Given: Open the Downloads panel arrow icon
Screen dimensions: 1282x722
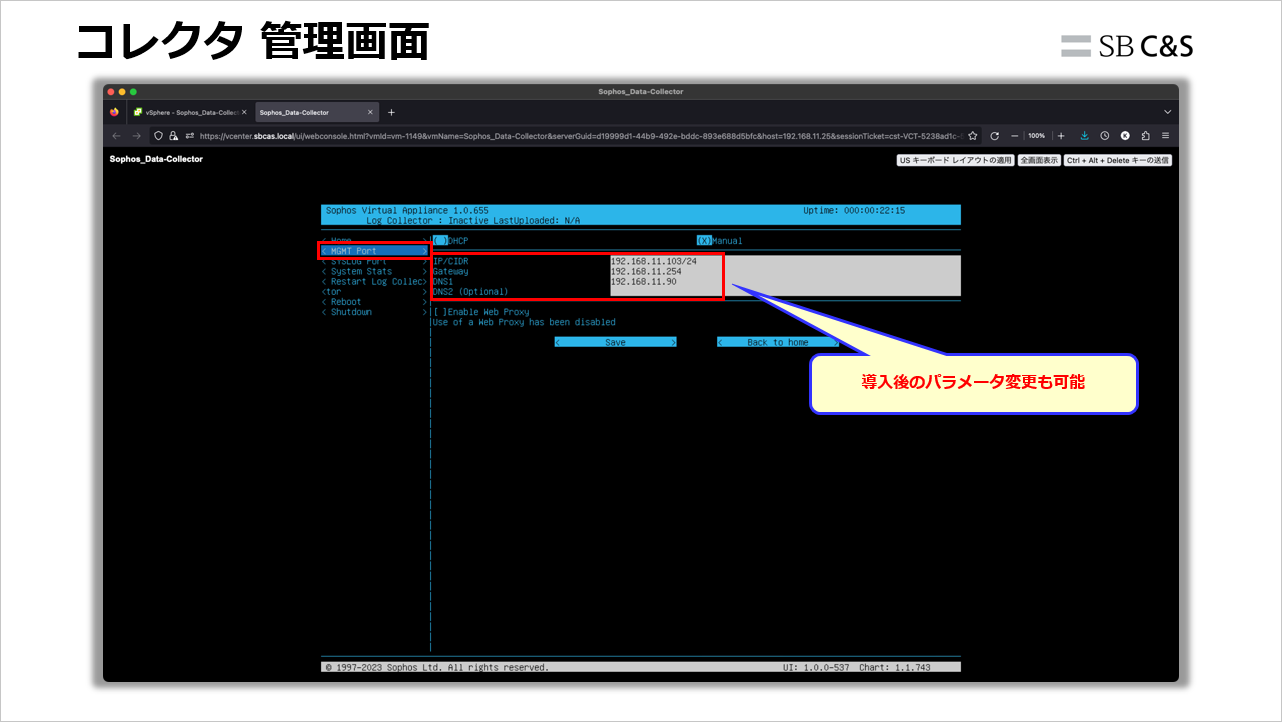Looking at the screenshot, I should click(1084, 136).
